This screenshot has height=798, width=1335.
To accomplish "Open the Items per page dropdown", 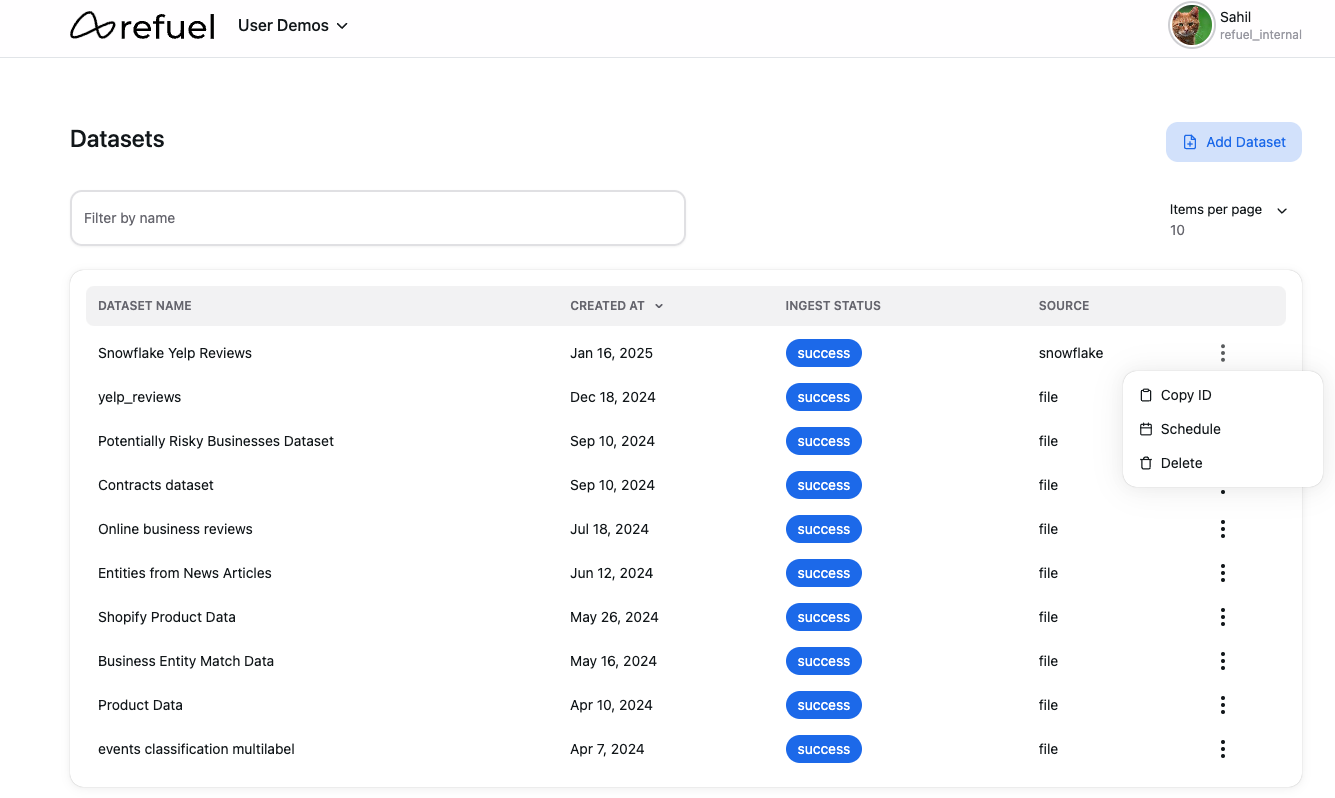I will (x=1228, y=219).
